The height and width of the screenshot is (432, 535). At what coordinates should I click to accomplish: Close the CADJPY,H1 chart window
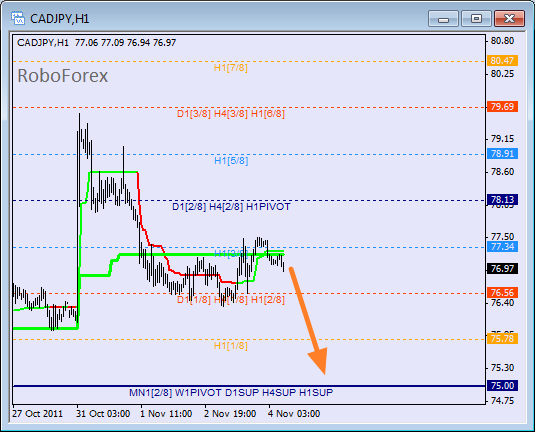pos(509,18)
